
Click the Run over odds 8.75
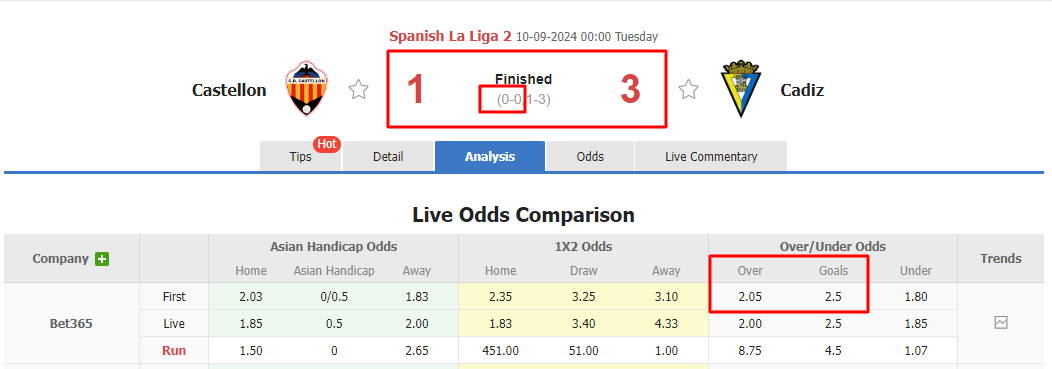(750, 350)
